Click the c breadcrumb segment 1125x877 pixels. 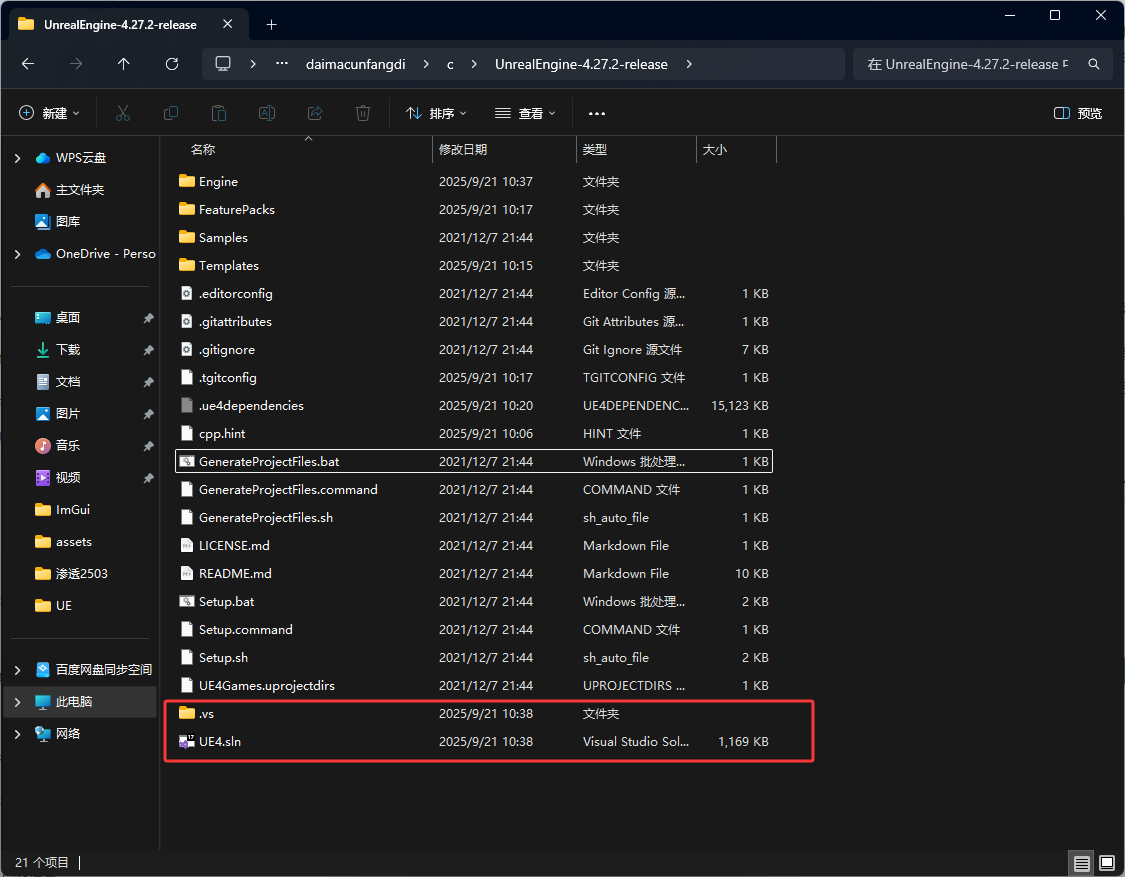point(450,64)
